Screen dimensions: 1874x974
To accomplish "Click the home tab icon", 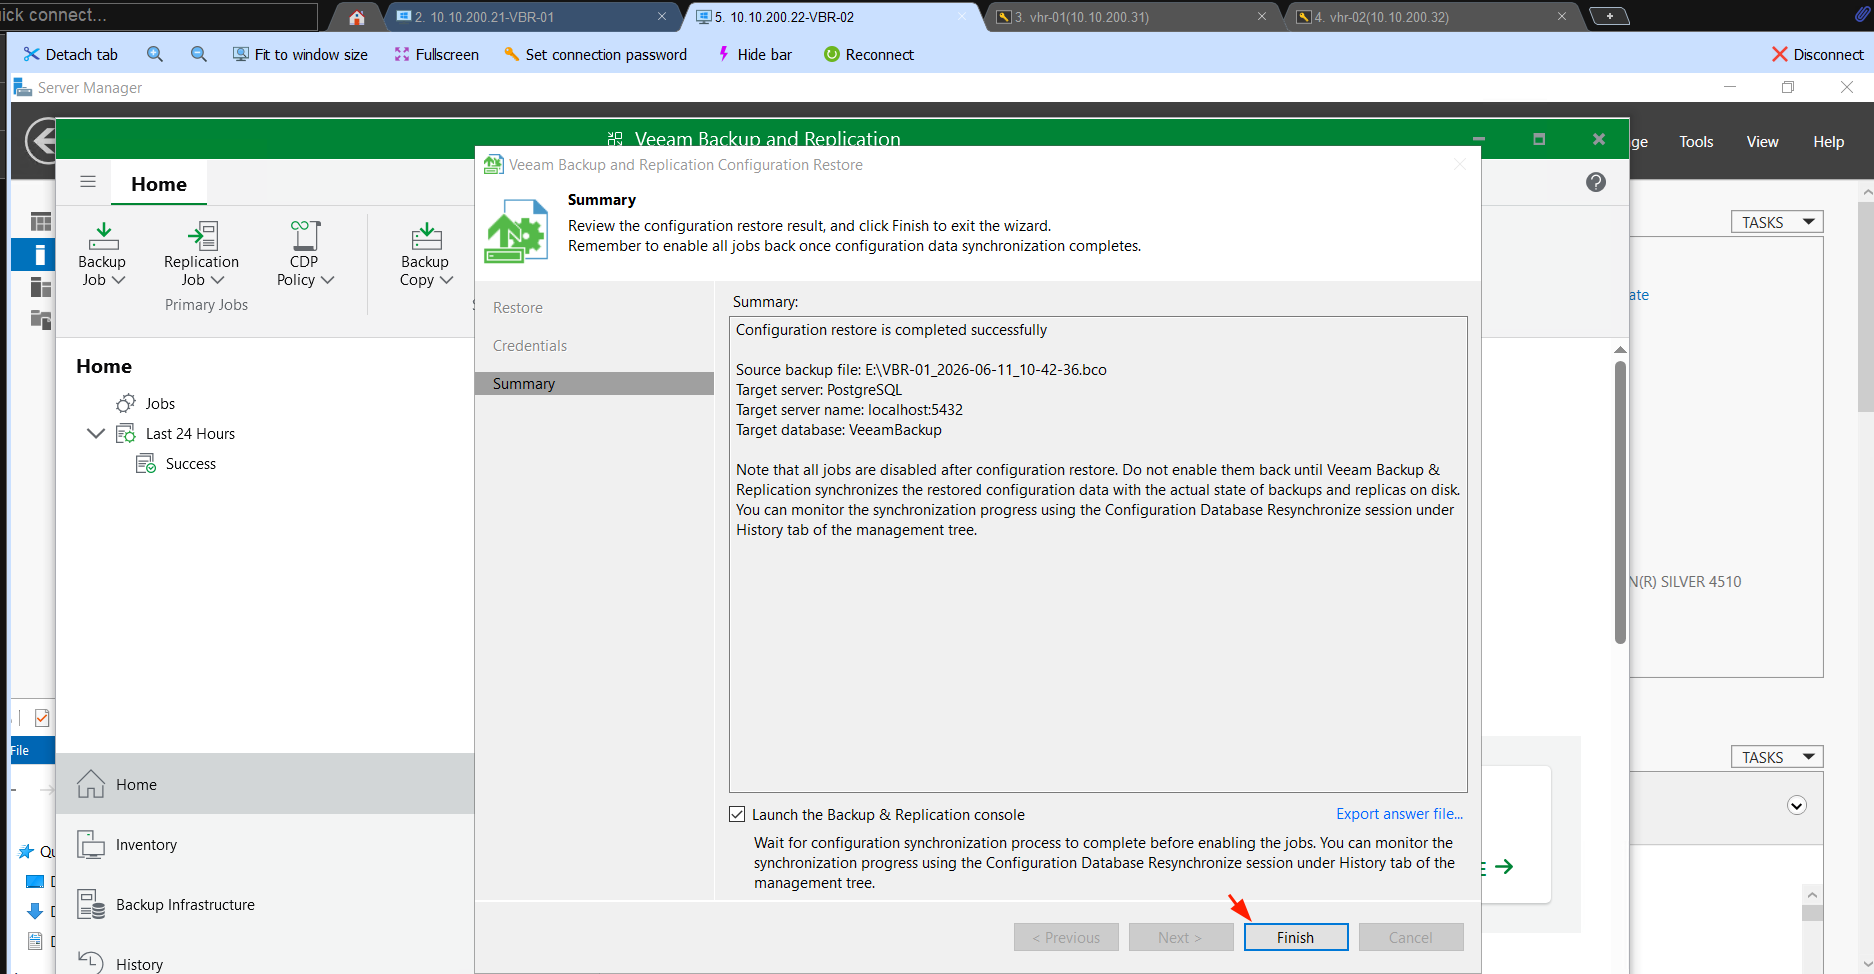I will coord(357,17).
